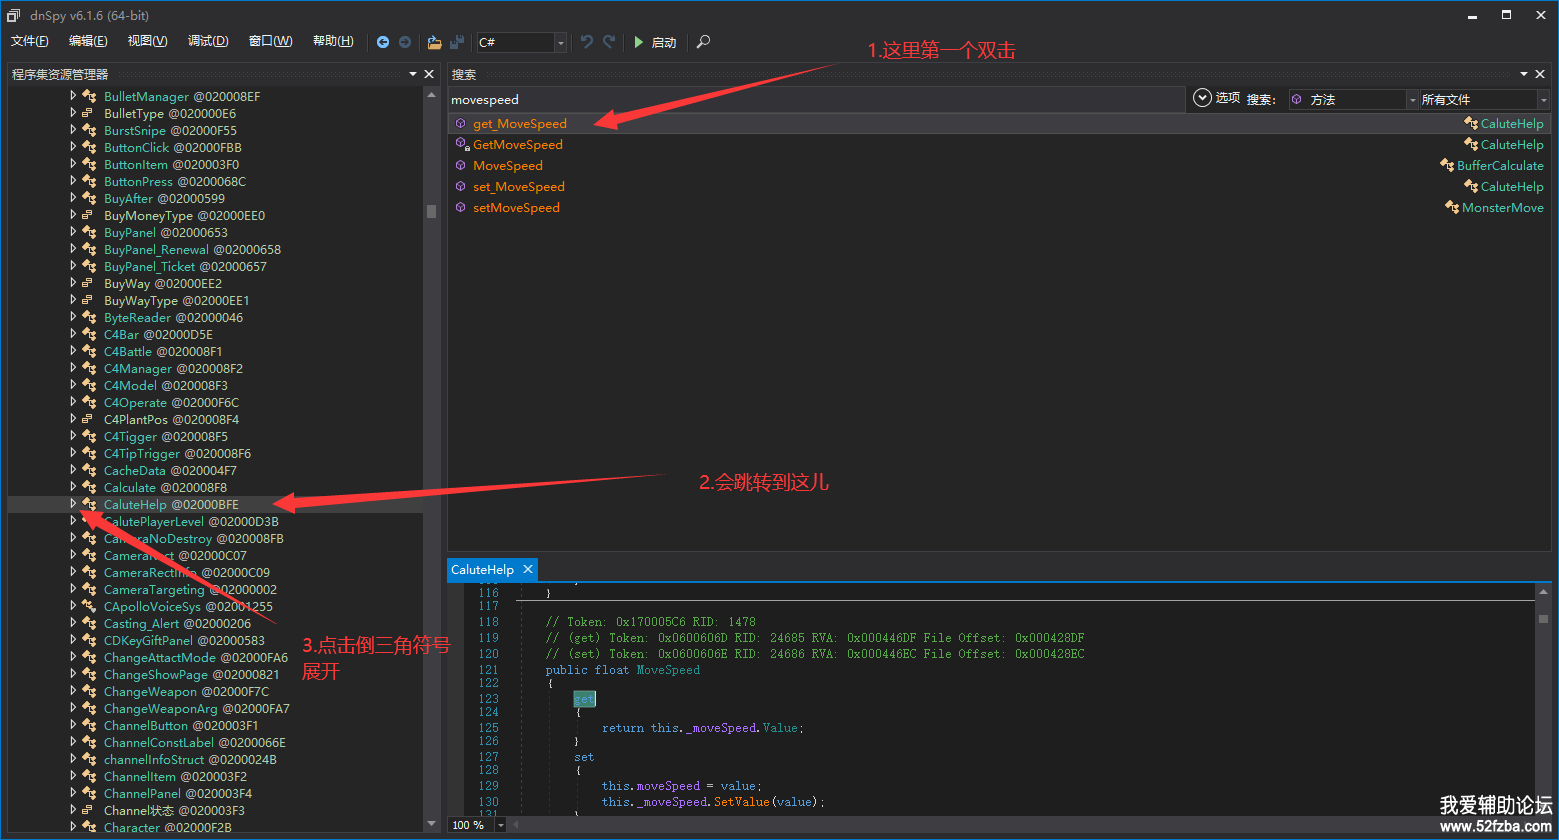Open the C# language dropdown

560,42
